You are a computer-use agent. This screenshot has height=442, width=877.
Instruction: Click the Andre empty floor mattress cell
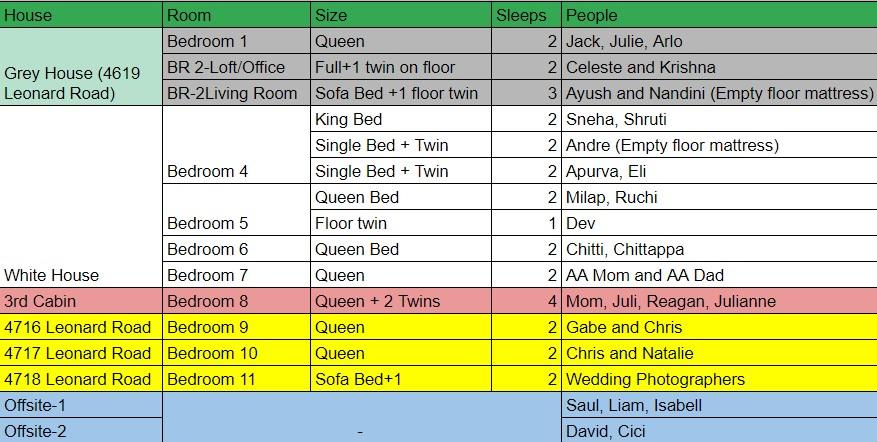tap(719, 145)
